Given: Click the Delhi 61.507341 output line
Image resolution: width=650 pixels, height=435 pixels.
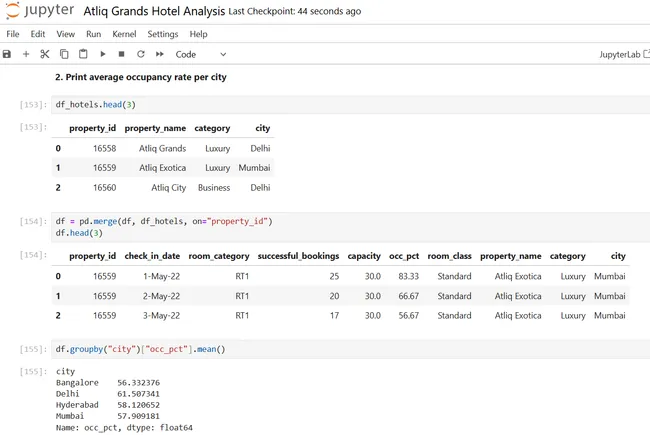Looking at the screenshot, I should [x=108, y=394].
